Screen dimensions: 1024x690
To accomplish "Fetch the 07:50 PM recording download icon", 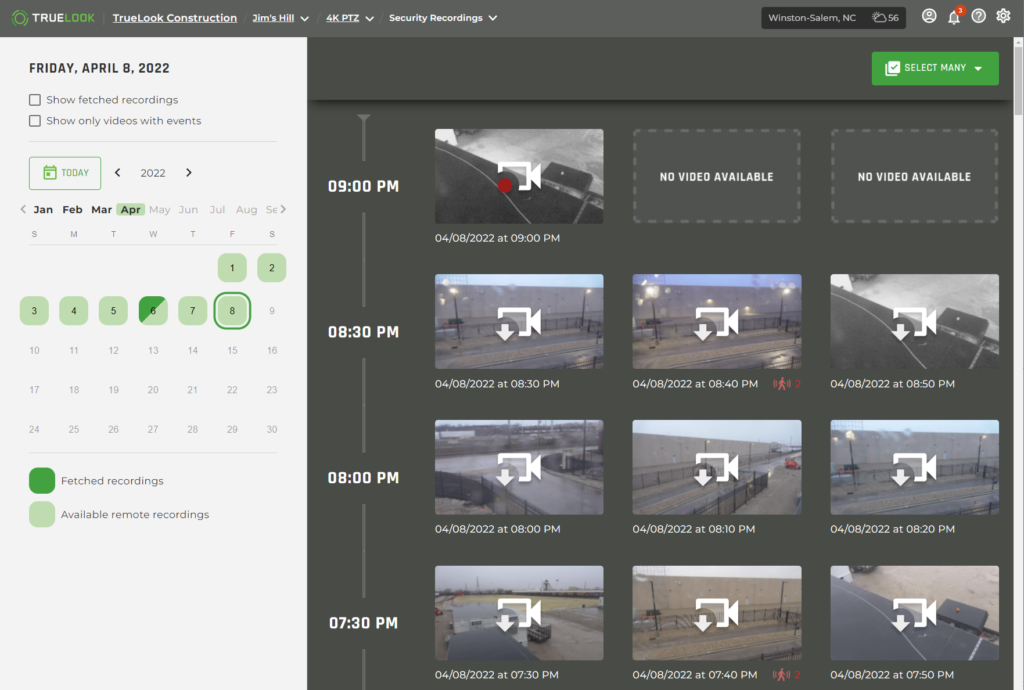I will click(x=914, y=614).
